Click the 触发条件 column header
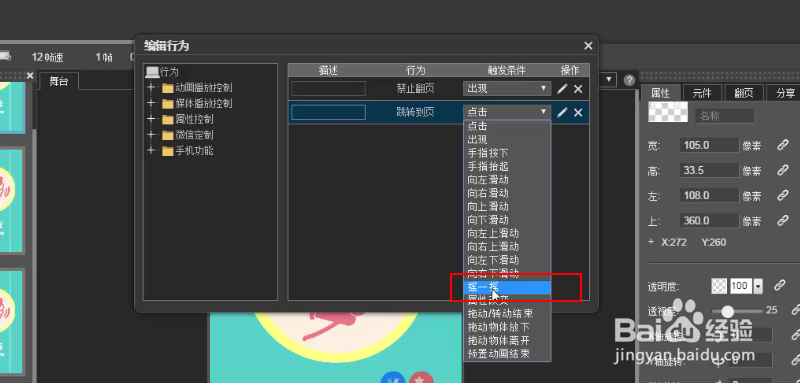Viewport: 800px width, 383px height. tap(507, 70)
